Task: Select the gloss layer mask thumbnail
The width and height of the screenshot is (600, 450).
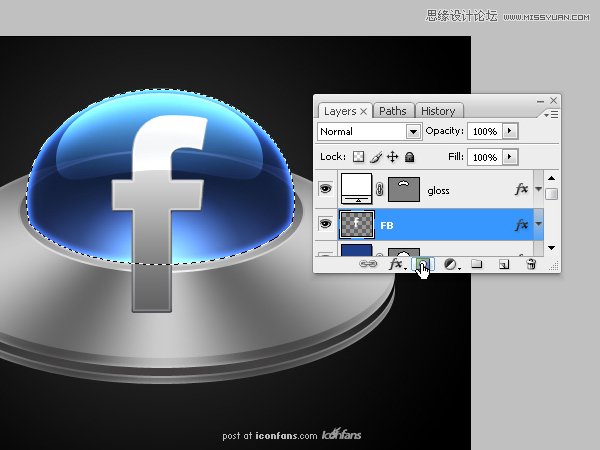Action: click(x=404, y=189)
